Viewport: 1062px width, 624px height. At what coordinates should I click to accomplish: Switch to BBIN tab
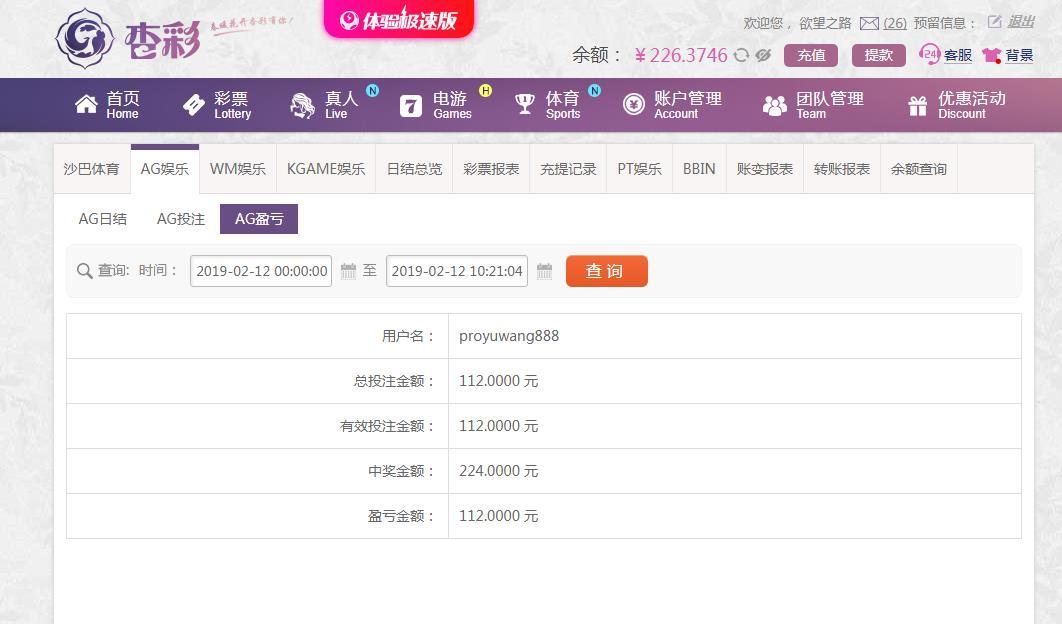click(699, 169)
